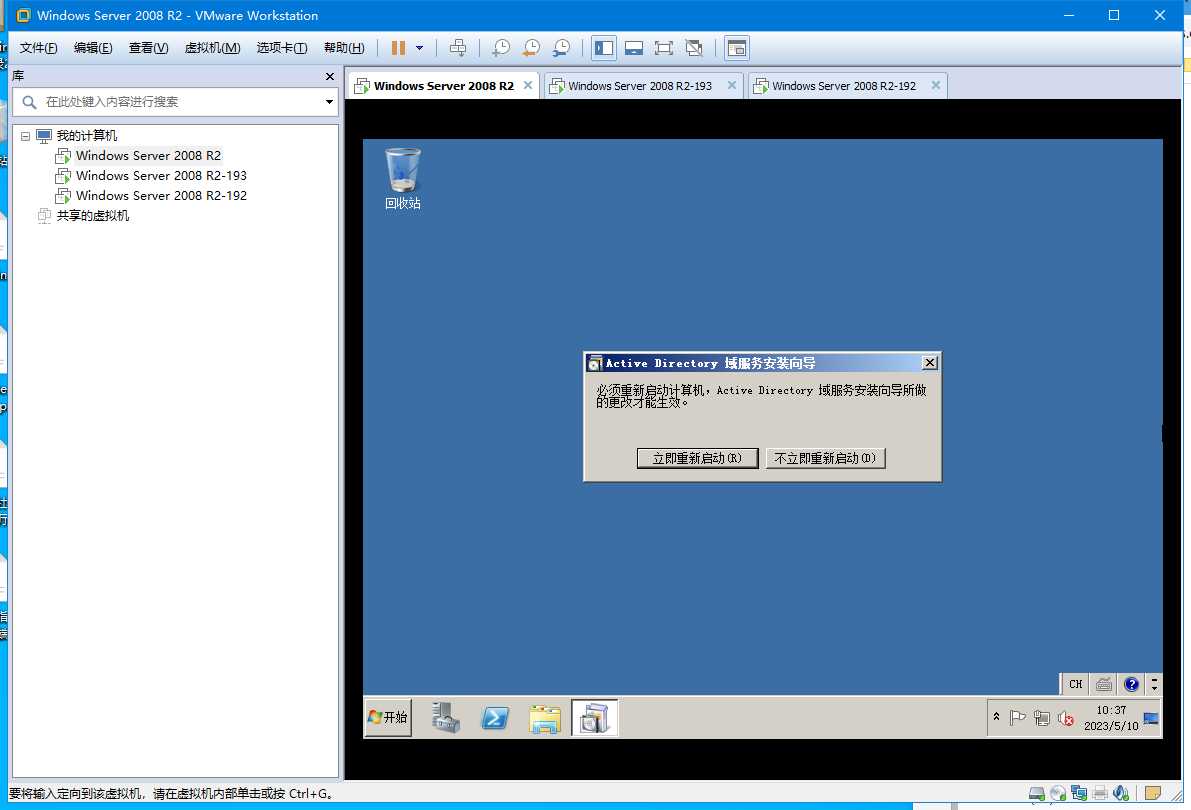This screenshot has width=1191, height=810.
Task: Pause the virtual machine using toolbar button
Action: [x=398, y=48]
